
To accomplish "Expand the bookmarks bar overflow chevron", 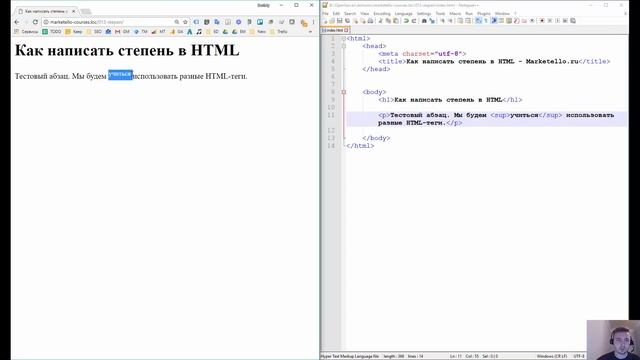I will point(311,31).
